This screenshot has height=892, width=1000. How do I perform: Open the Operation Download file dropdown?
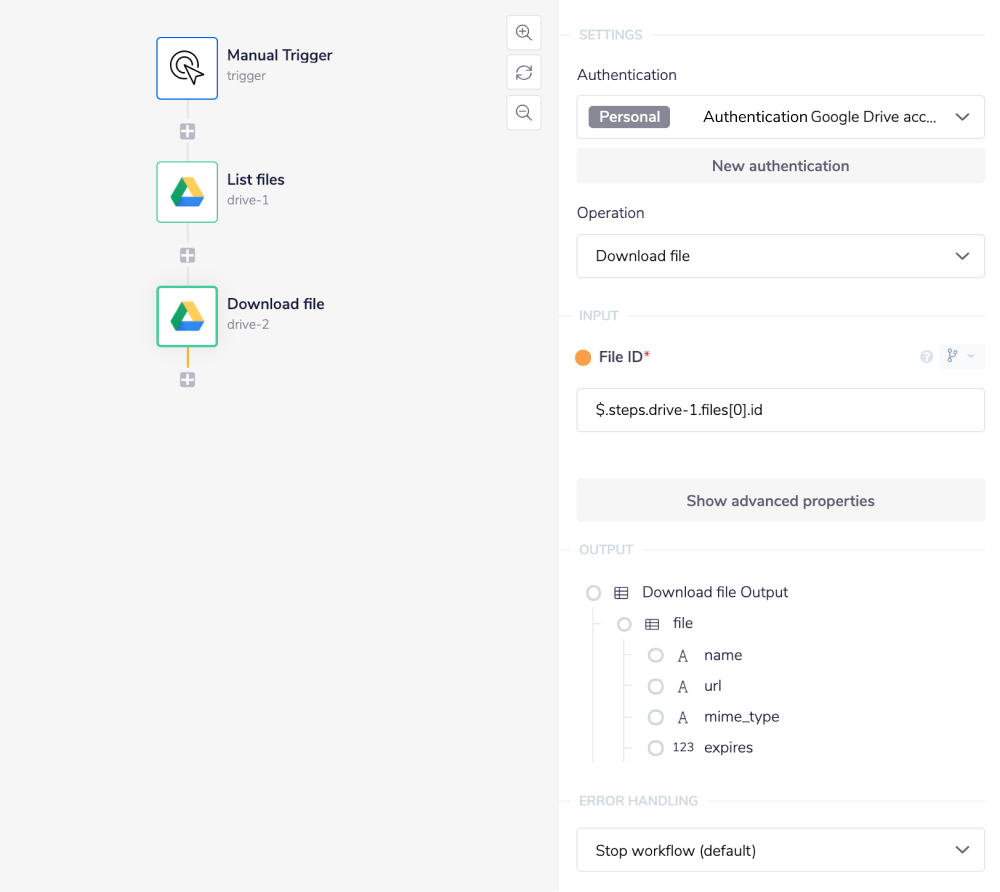pos(780,256)
